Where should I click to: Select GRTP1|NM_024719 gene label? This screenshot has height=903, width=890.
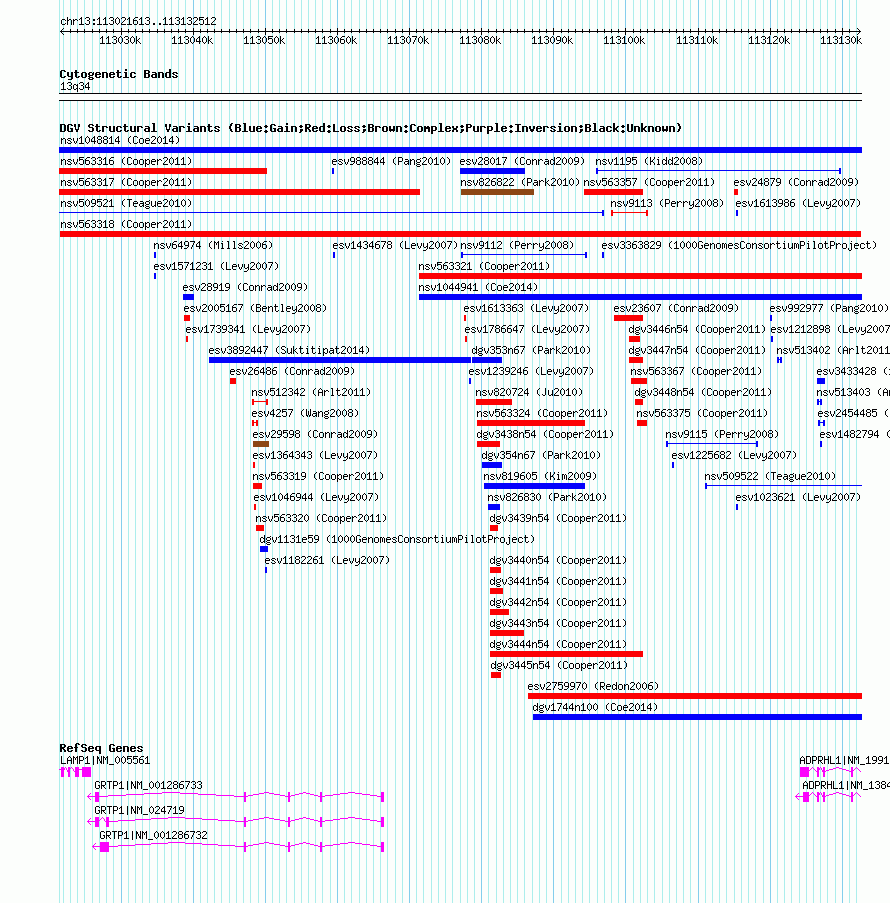point(139,810)
